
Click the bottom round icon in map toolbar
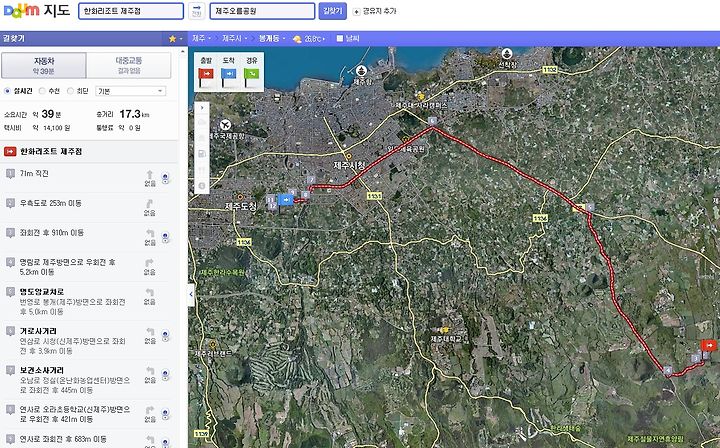click(x=202, y=185)
